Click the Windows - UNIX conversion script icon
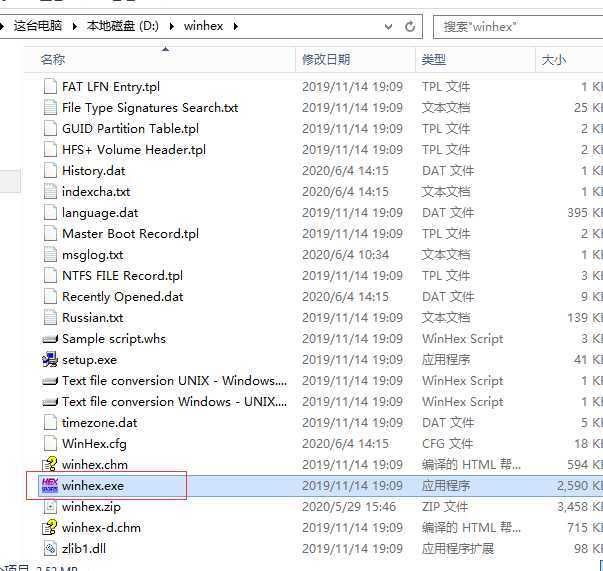603x571 pixels. 50,402
